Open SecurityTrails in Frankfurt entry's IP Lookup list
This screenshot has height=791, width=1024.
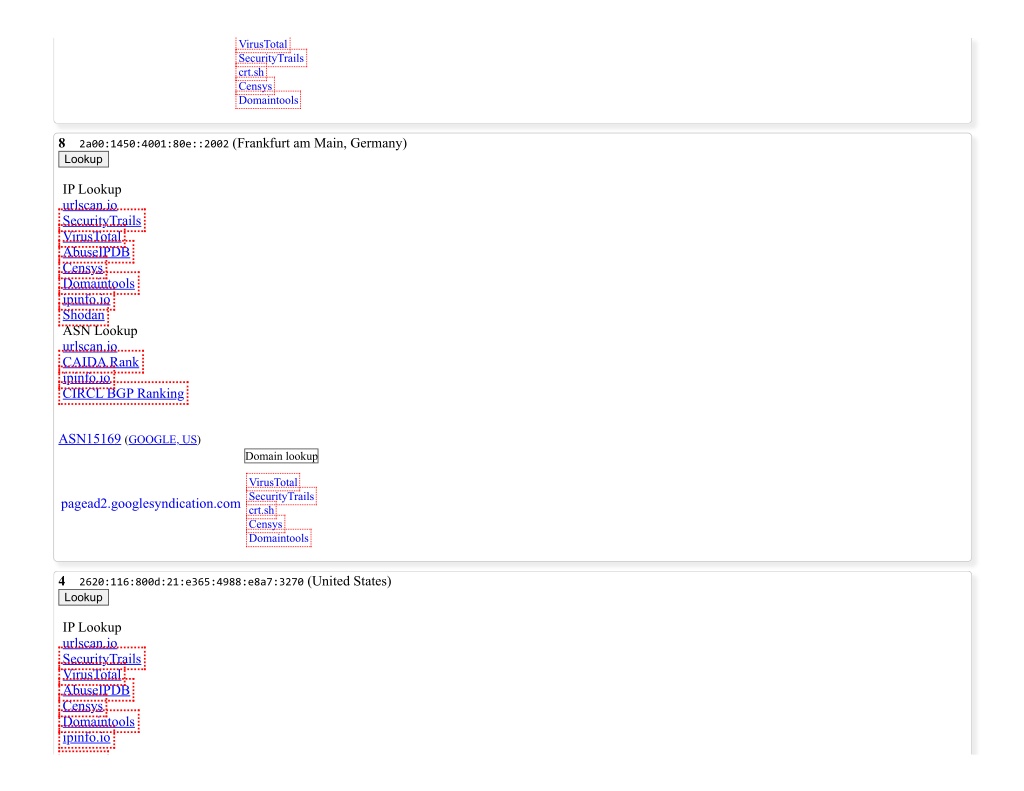(x=101, y=221)
